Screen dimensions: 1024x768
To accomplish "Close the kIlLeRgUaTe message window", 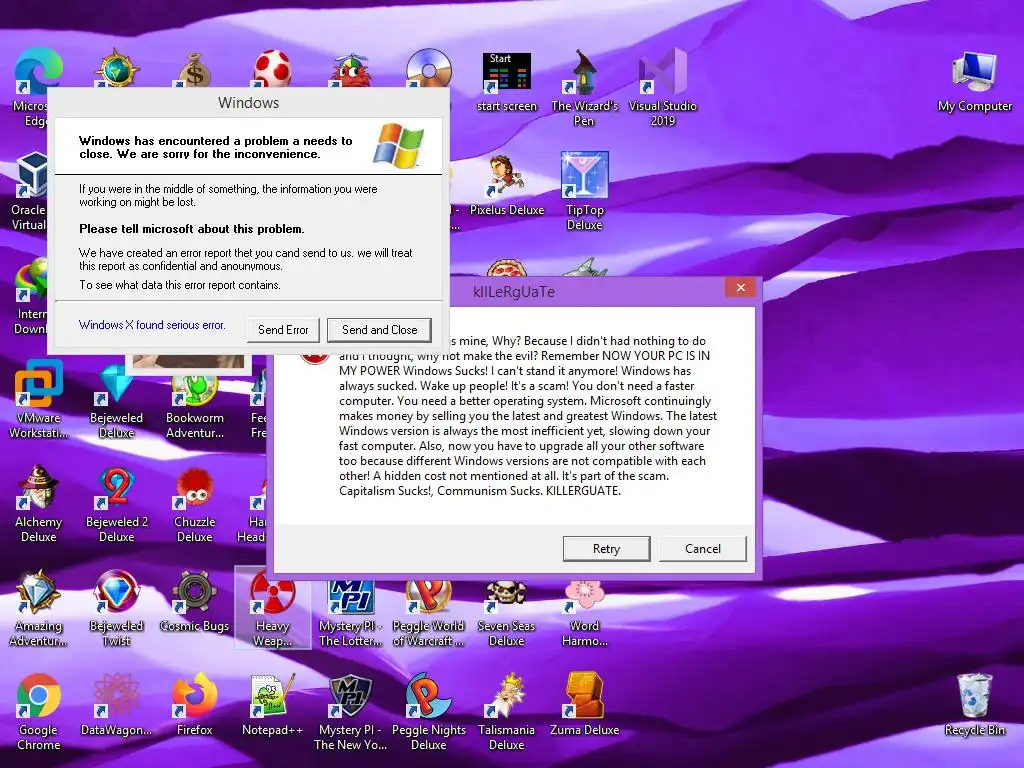I will [741, 287].
